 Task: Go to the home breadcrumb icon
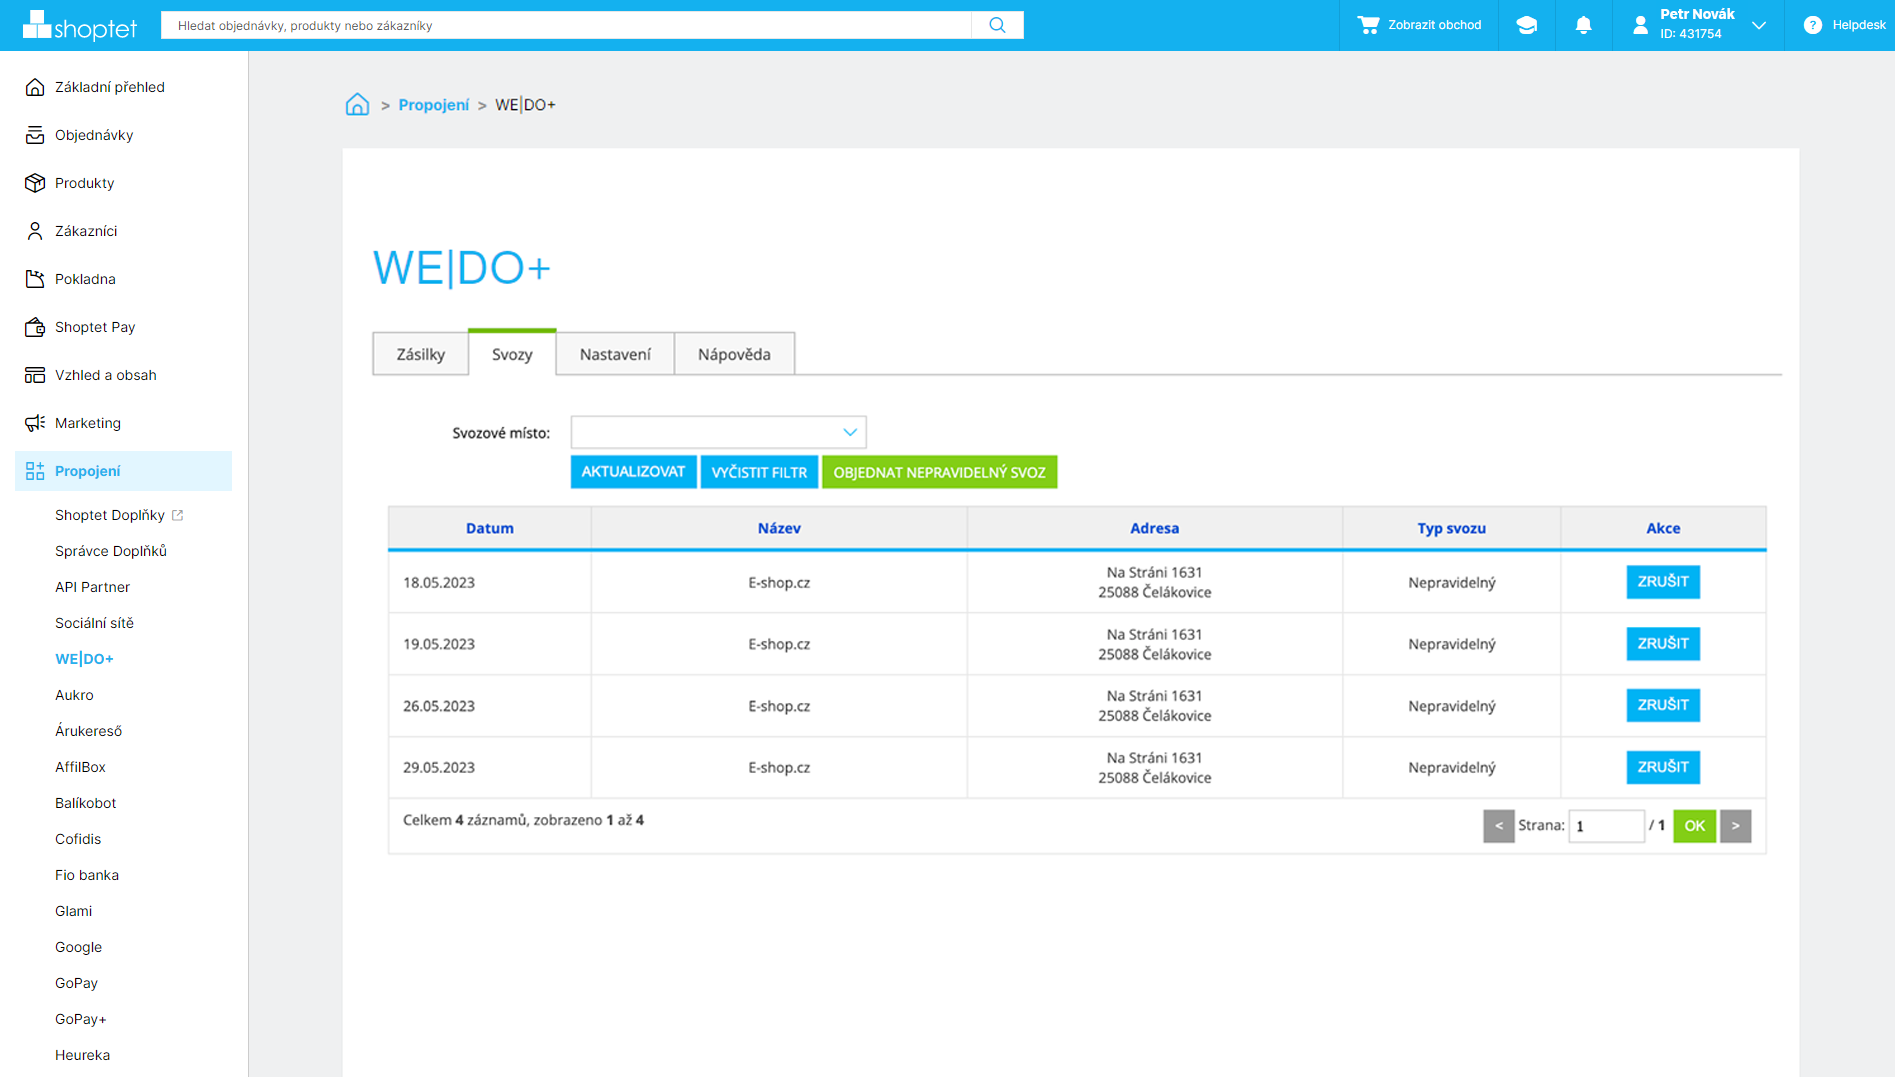(x=357, y=104)
